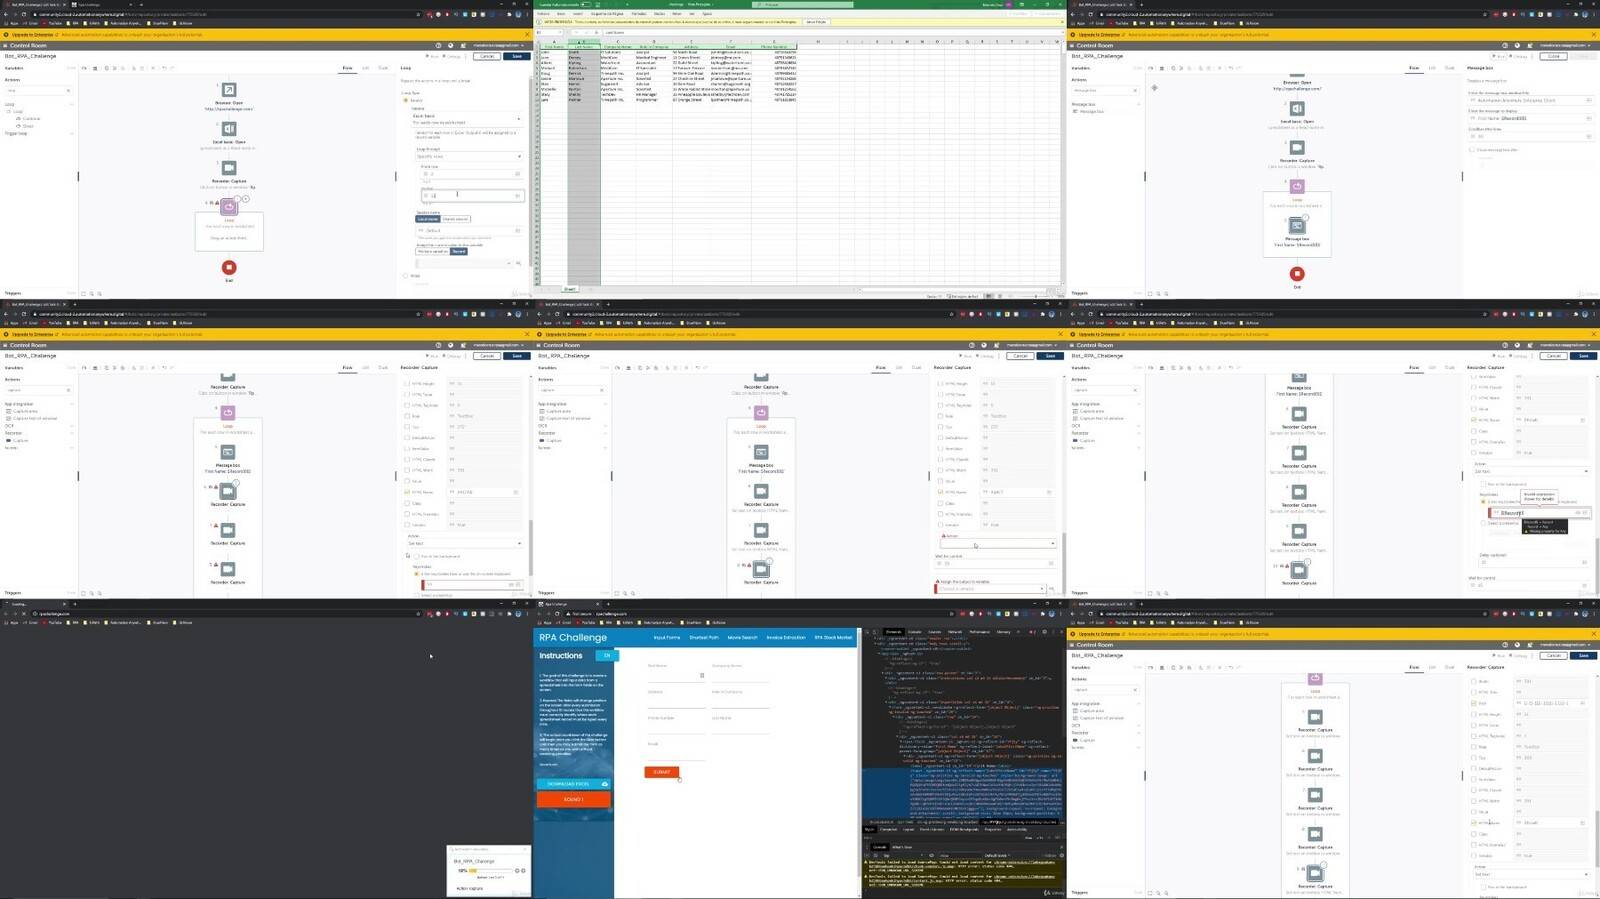Open Input Forms link on RPA Challenge page
Image resolution: width=1600 pixels, height=899 pixels.
[667, 637]
